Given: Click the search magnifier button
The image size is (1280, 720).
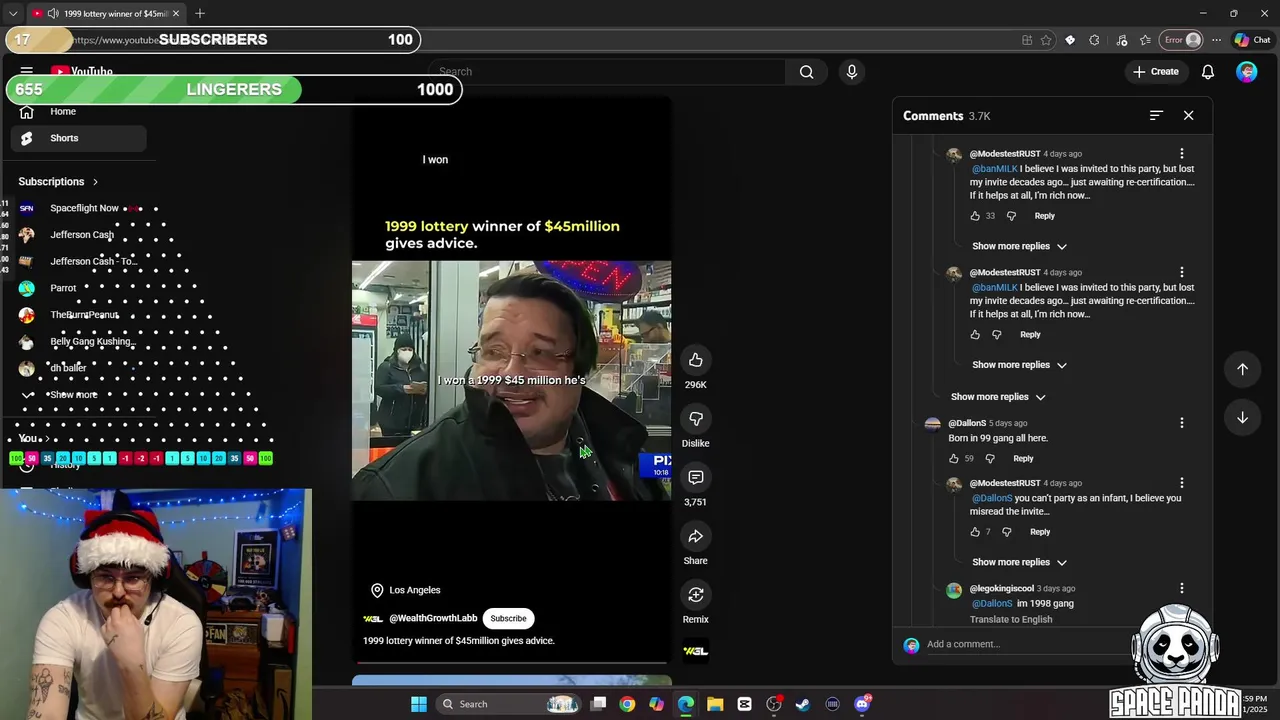Looking at the screenshot, I should pyautogui.click(x=807, y=72).
